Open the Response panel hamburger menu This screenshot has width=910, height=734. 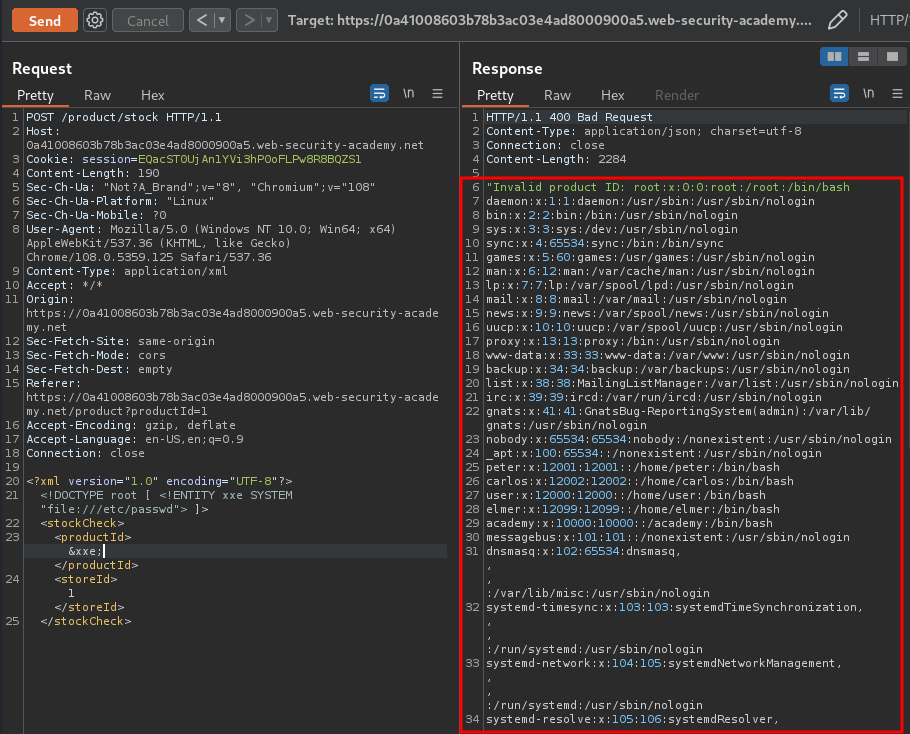click(x=897, y=93)
